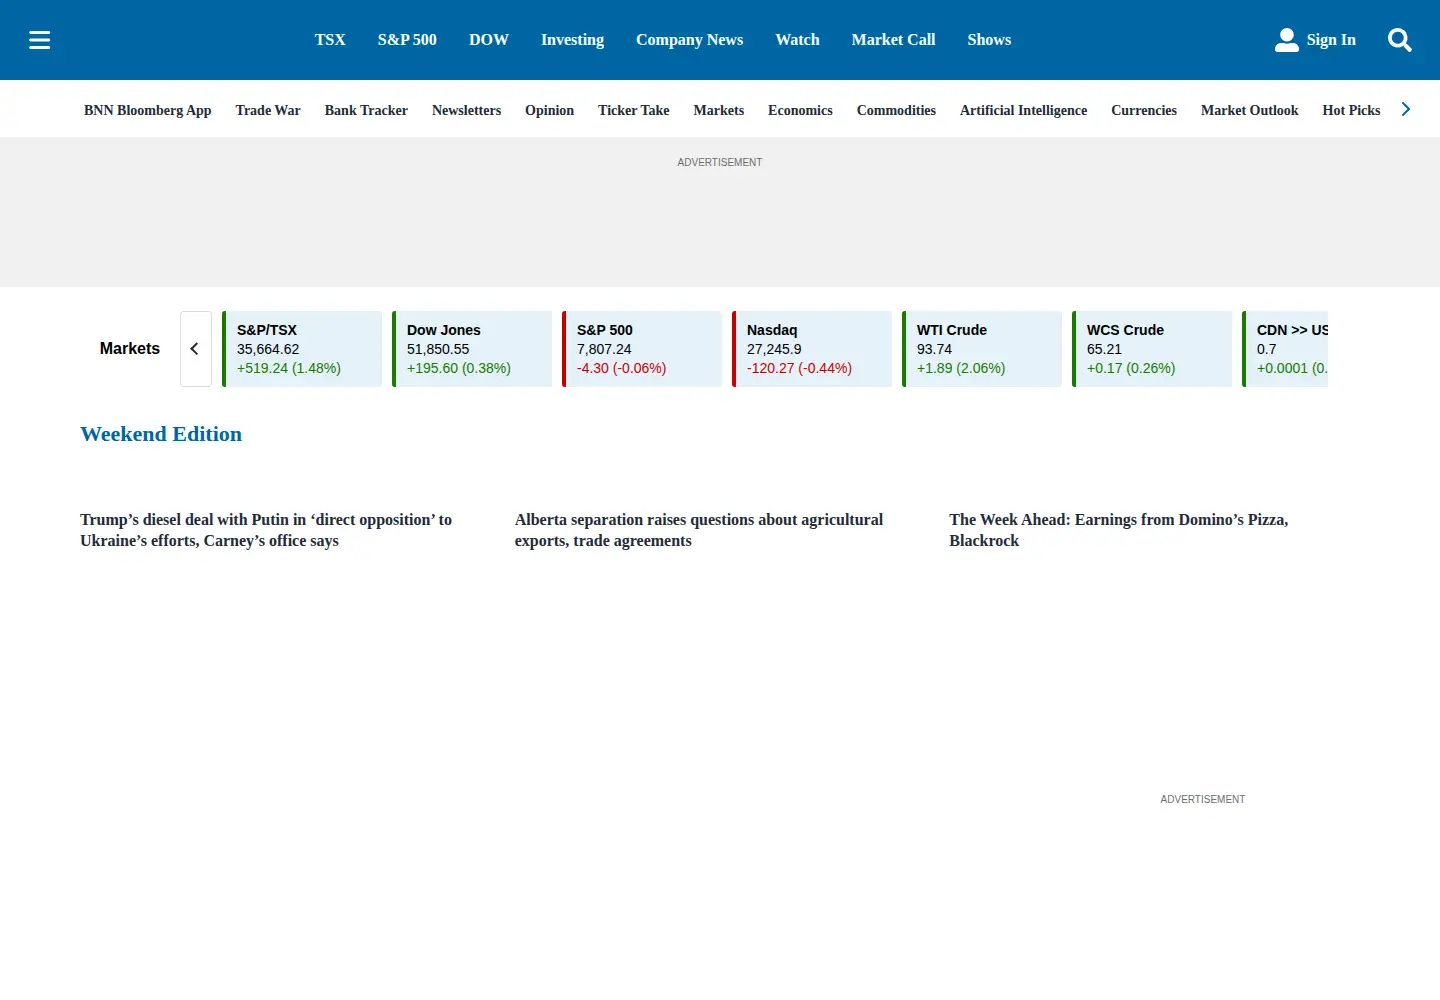
Task: Open Hot Picks topic
Action: click(1351, 110)
